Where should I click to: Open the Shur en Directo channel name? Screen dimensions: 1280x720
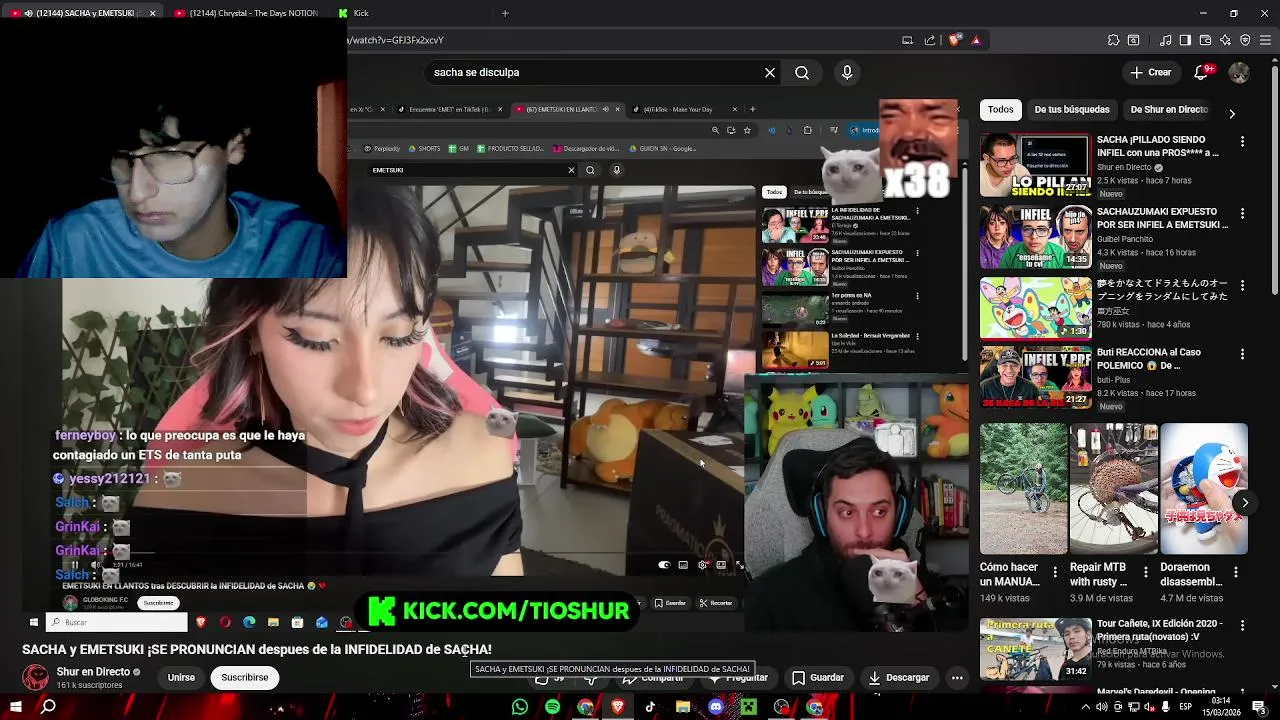pos(93,672)
